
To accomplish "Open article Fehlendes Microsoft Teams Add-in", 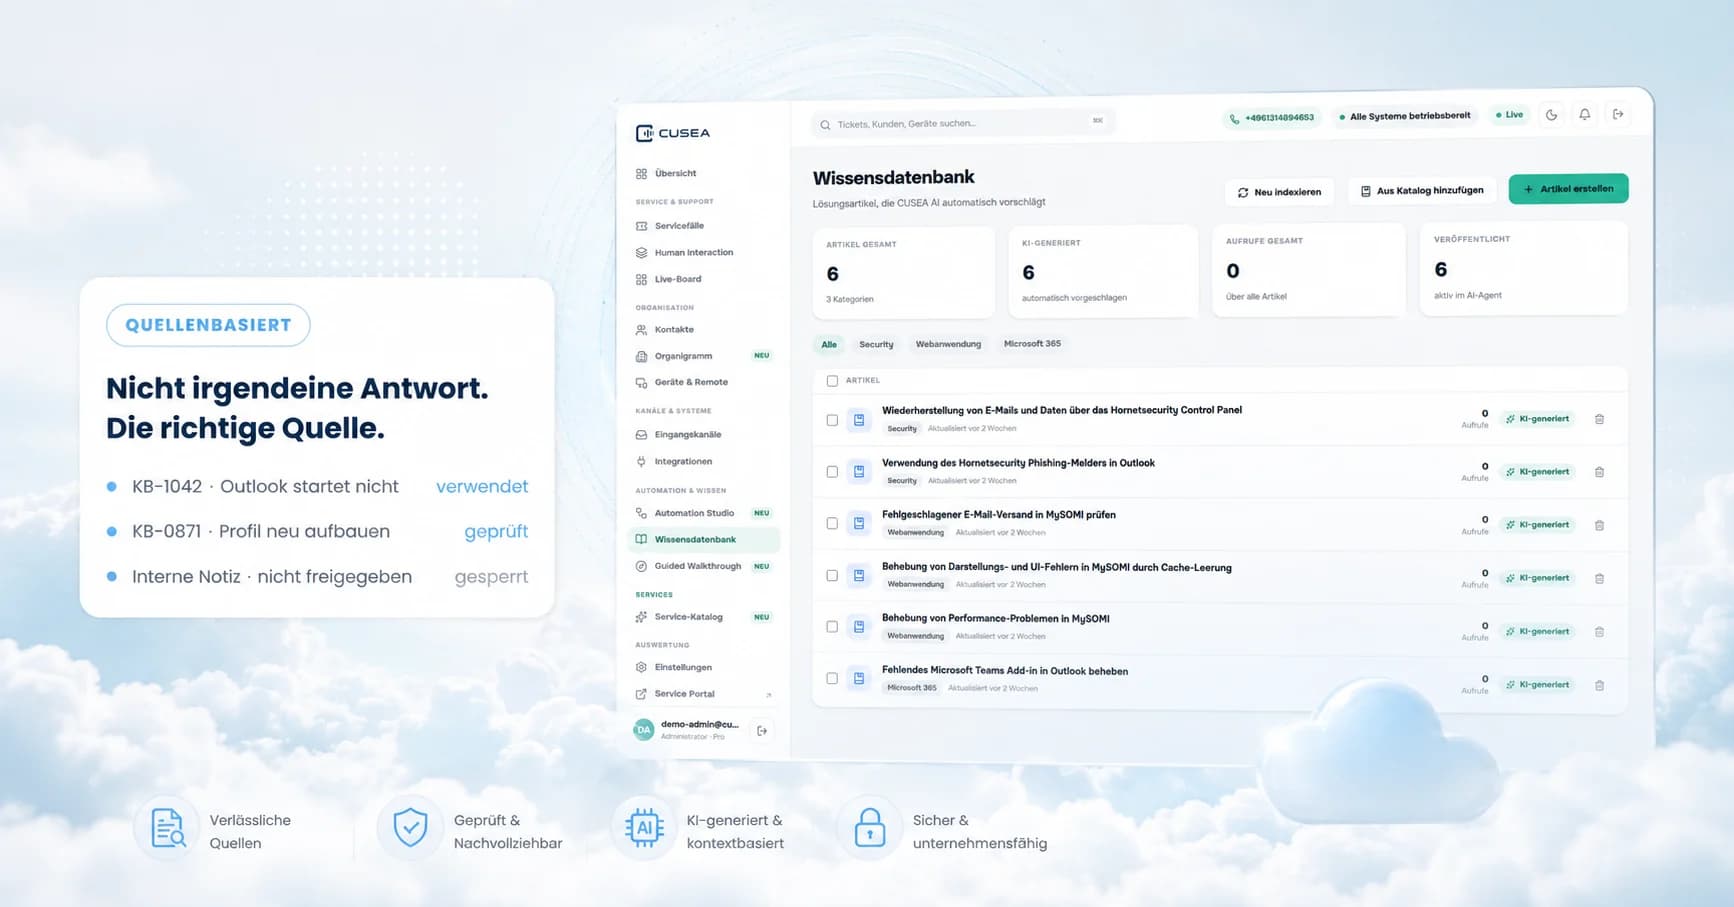I will (x=1005, y=671).
